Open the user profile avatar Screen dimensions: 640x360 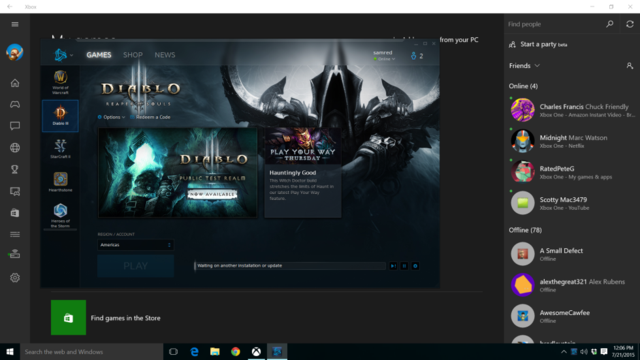tap(15, 52)
